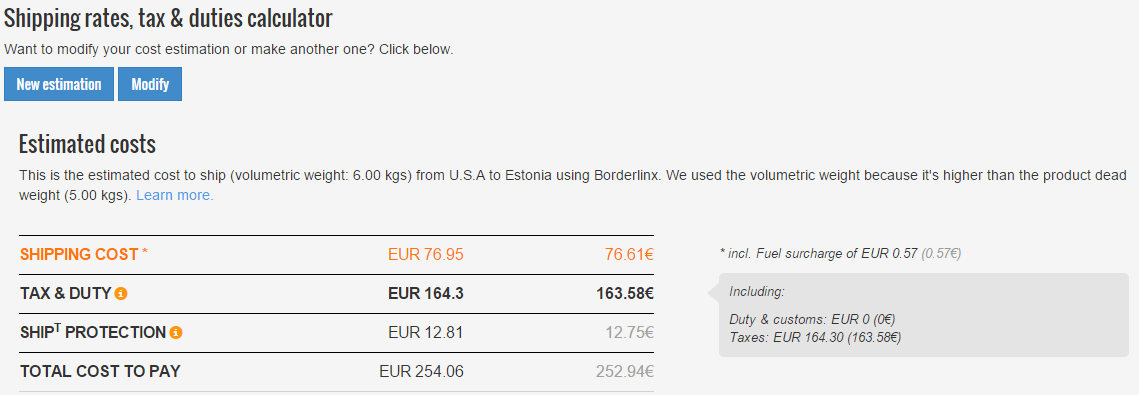Click the EUR 12.81 protection amount
Viewport: 1139px width, 395px height.
[426, 333]
